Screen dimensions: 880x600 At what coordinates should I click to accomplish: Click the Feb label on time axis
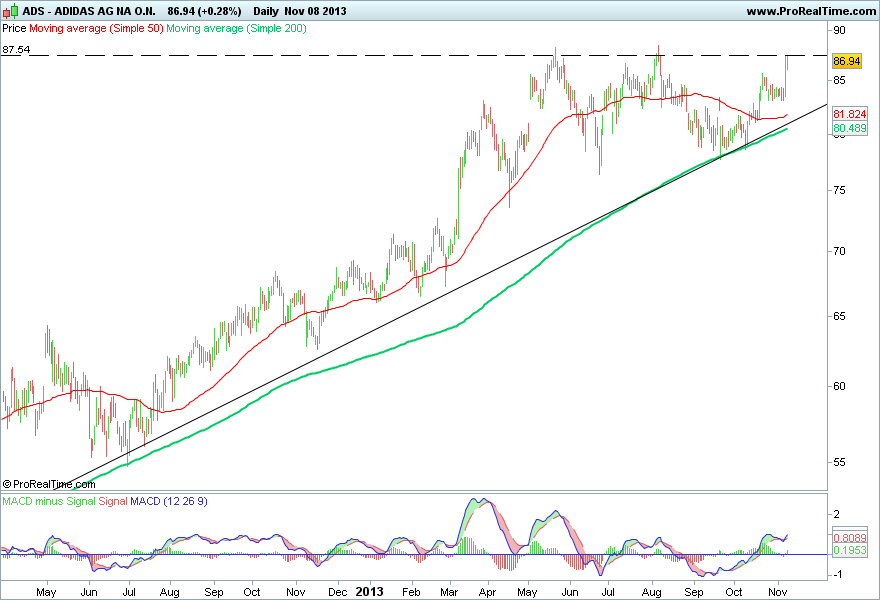411,592
